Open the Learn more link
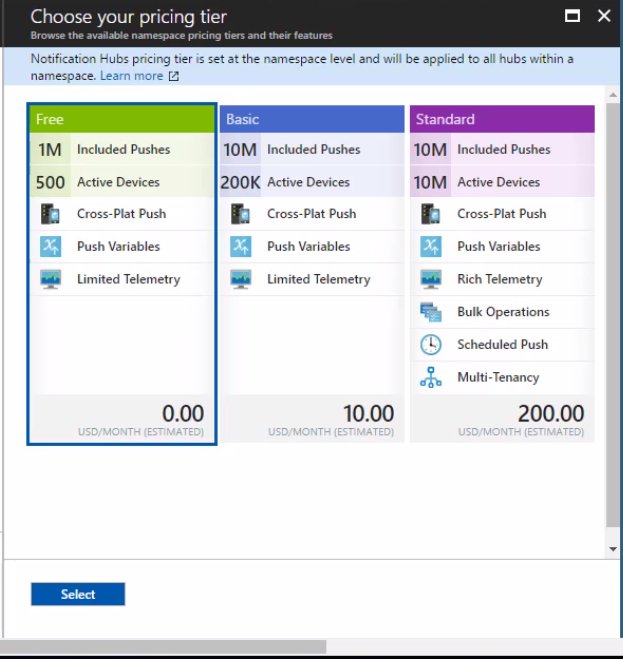Viewport: 623px width, 659px height. (132, 76)
